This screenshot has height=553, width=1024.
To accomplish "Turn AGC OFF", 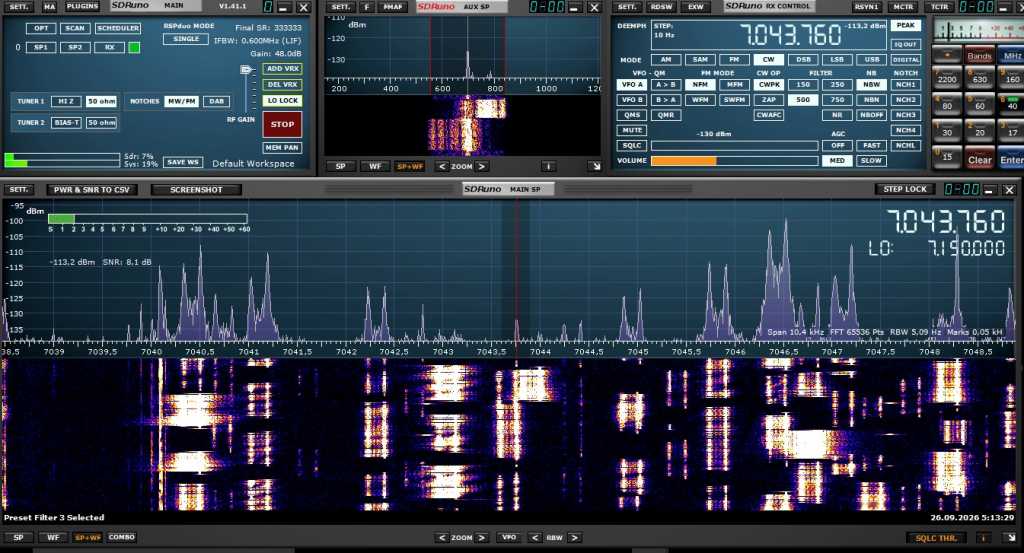I will point(837,146).
